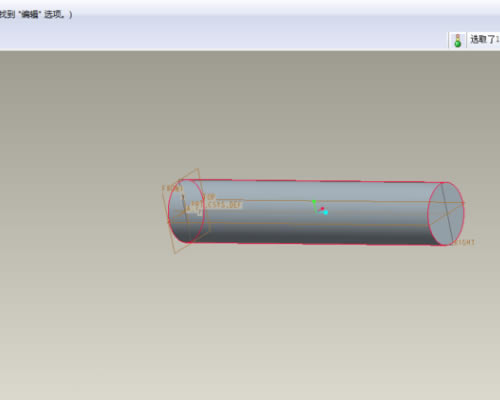Click the traffic light regeneration status icon
Image resolution: width=500 pixels, height=400 pixels.
[458, 40]
